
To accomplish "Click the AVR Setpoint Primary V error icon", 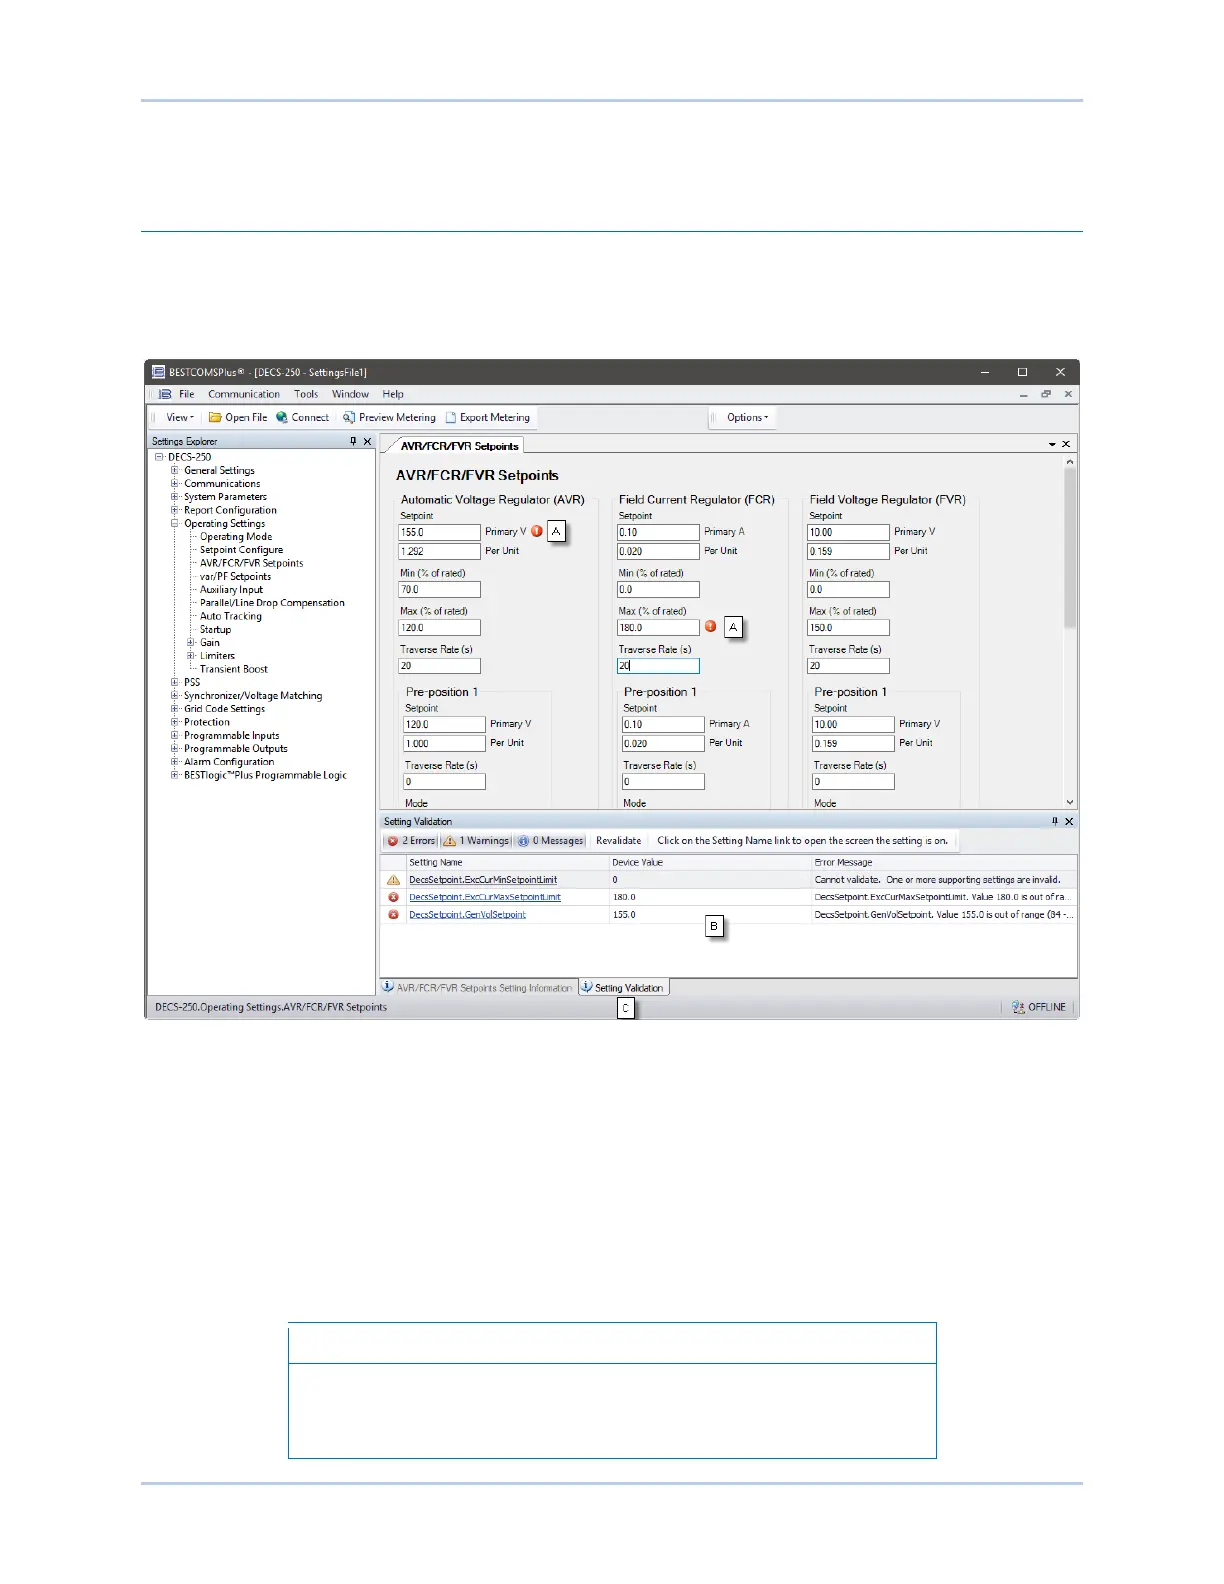I will (x=537, y=531).
